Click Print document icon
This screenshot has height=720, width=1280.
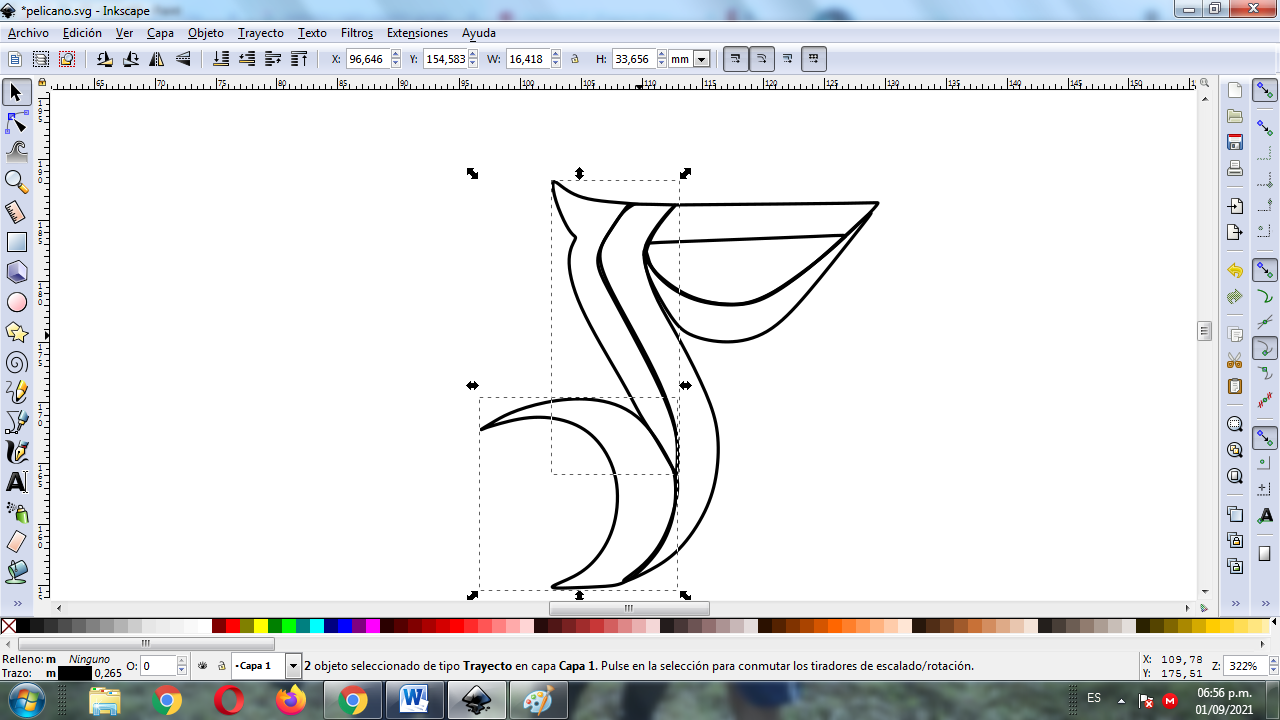click(1235, 168)
